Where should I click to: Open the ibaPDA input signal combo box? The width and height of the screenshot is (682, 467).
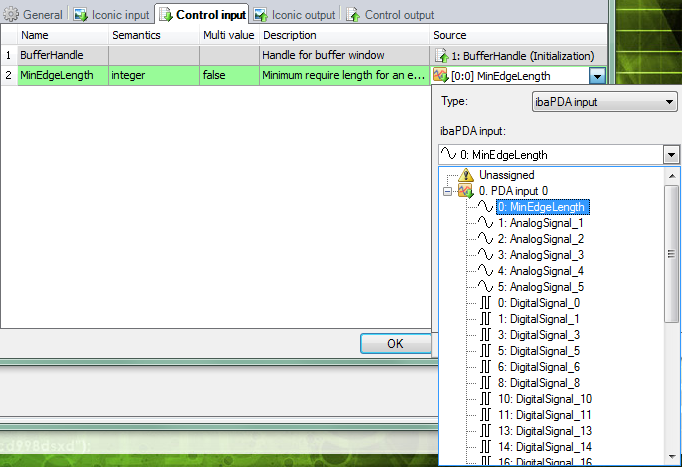point(559,154)
